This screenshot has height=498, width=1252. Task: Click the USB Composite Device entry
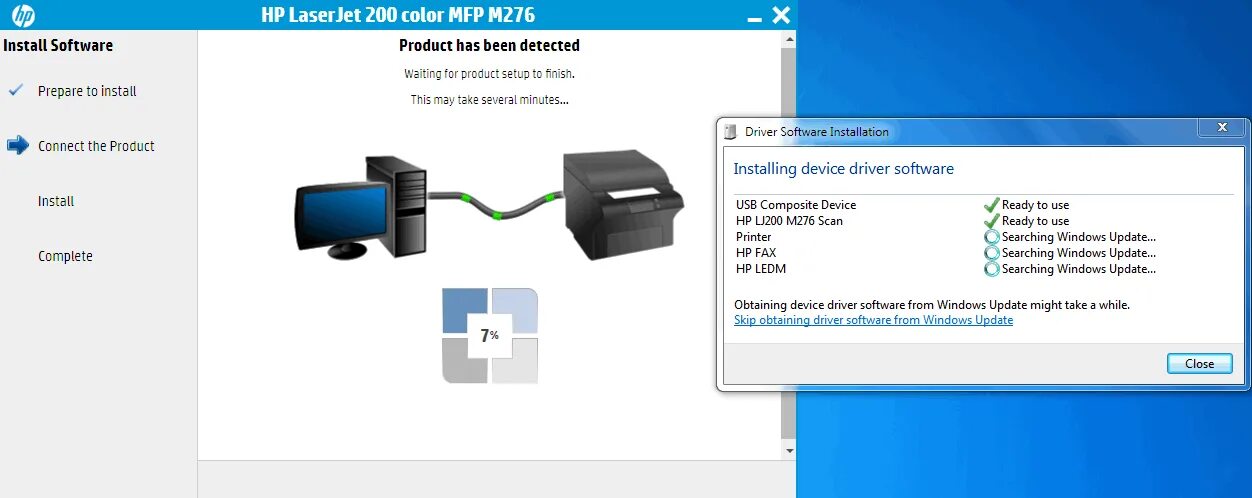796,205
